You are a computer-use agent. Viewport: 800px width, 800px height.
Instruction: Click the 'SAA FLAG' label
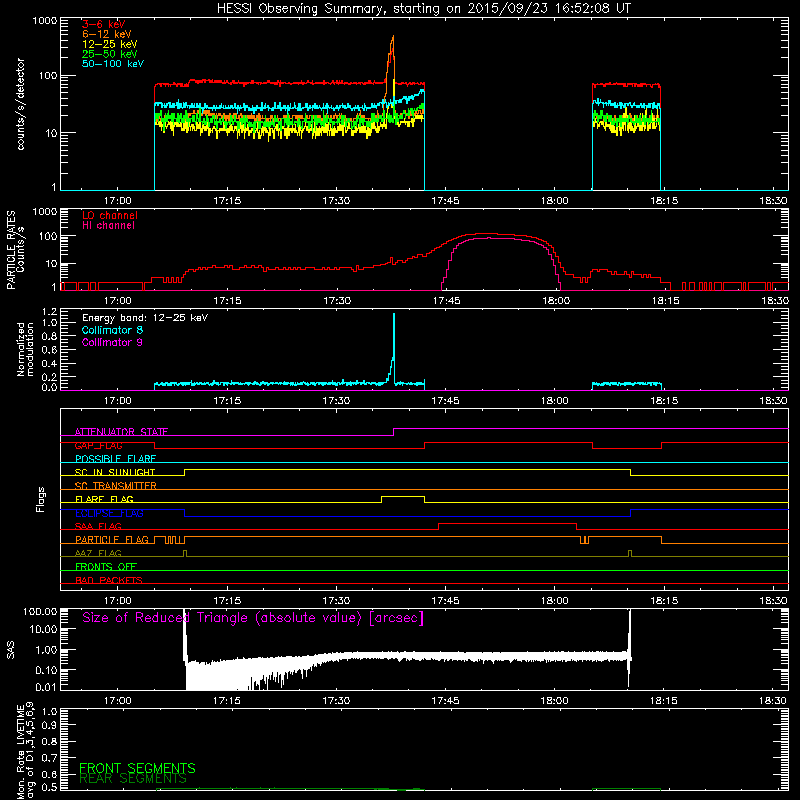pos(98,526)
